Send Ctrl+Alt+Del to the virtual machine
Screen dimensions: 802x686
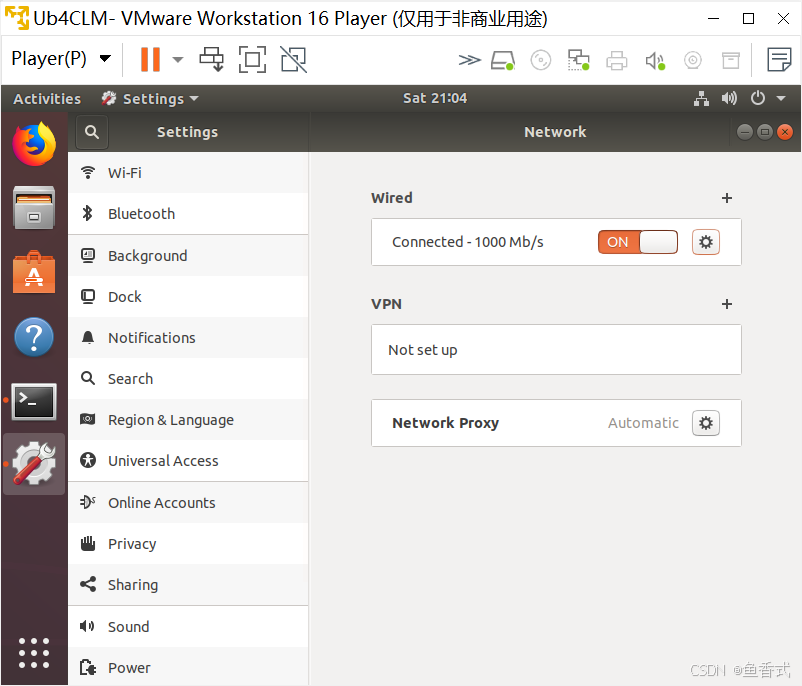pos(212,59)
